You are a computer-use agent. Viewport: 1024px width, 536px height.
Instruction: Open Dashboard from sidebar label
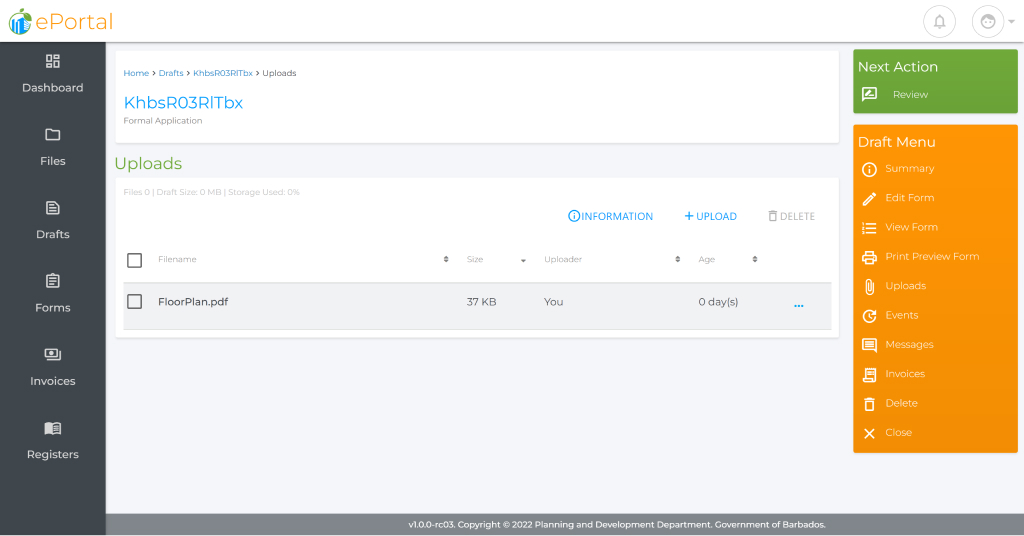click(x=53, y=87)
